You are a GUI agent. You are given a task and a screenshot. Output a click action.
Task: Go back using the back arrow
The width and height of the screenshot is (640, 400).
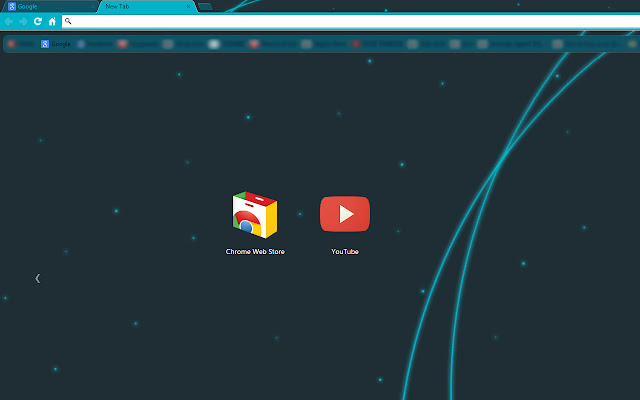(x=9, y=21)
